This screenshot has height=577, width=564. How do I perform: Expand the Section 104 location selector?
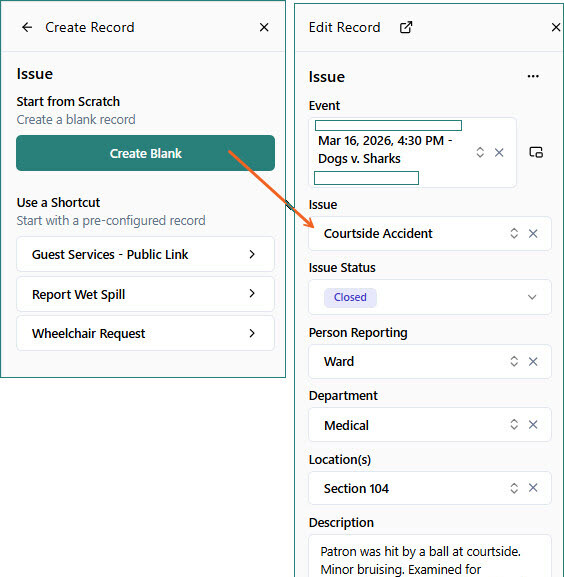tap(514, 488)
